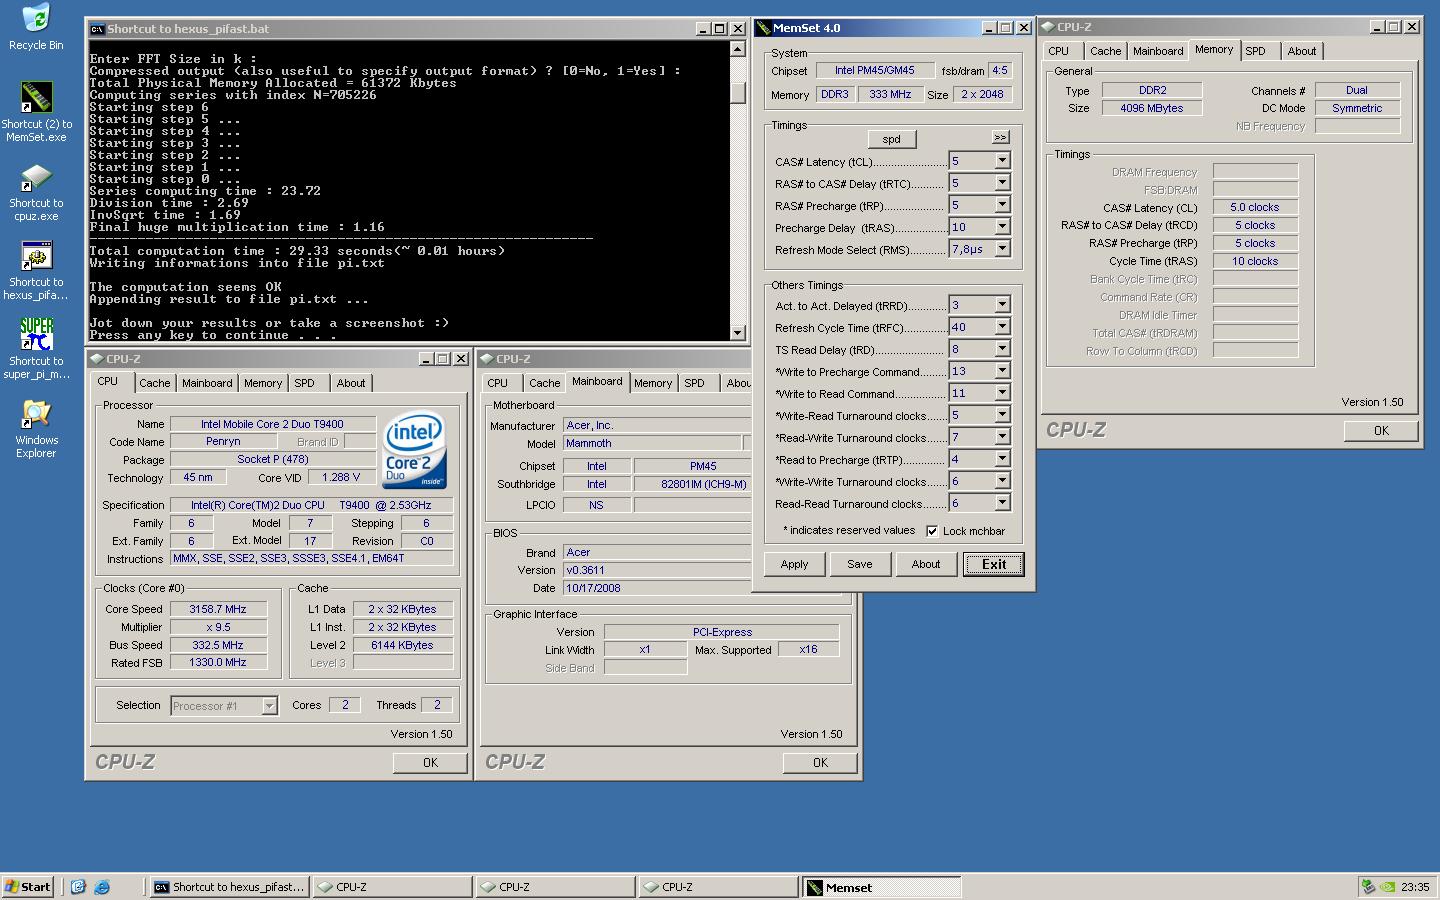Open the Shortcut (2) to MemSet.exe icon

pyautogui.click(x=36, y=111)
